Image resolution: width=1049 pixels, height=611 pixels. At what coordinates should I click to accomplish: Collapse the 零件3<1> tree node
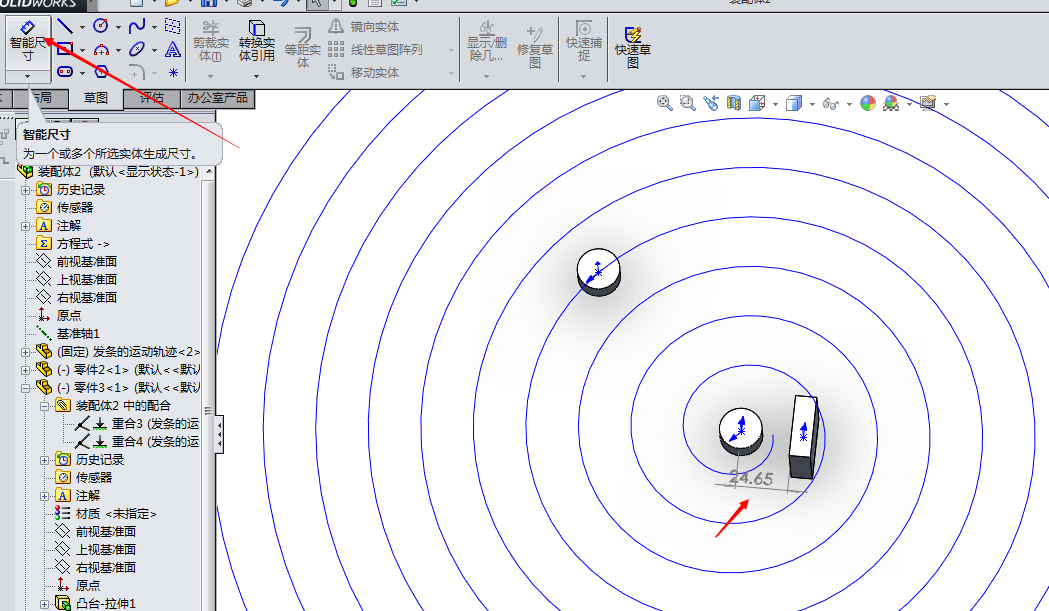[25, 388]
